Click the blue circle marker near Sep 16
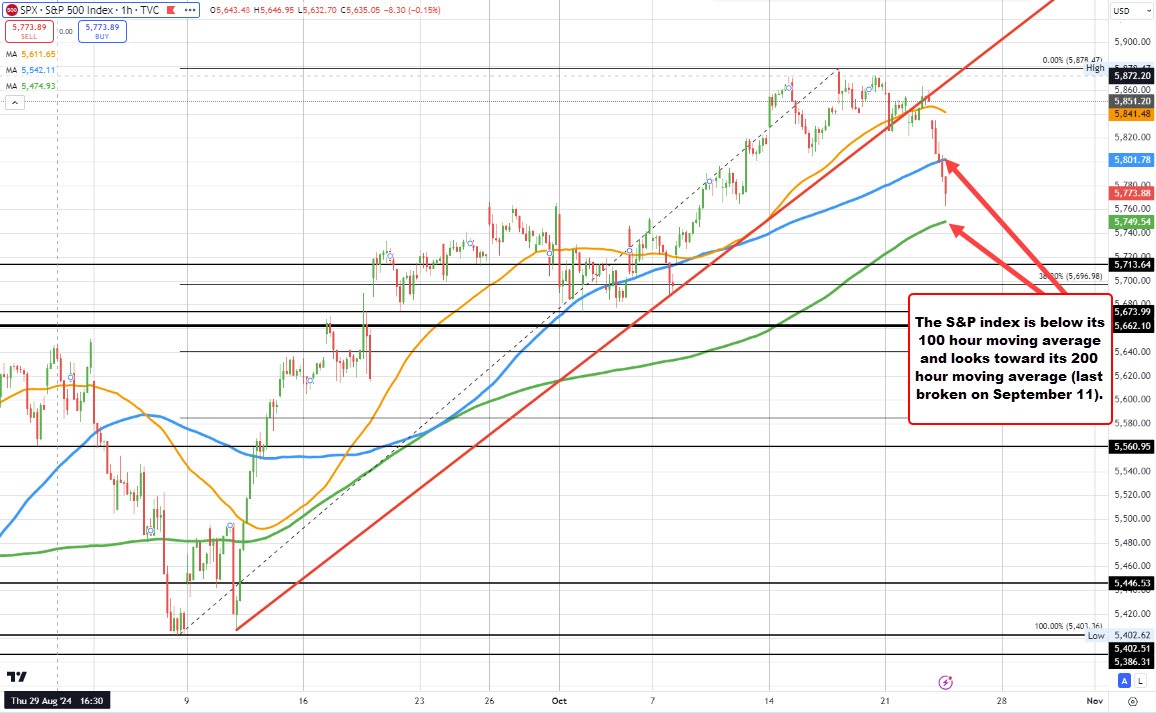Image resolution: width=1156 pixels, height=713 pixels. click(311, 379)
